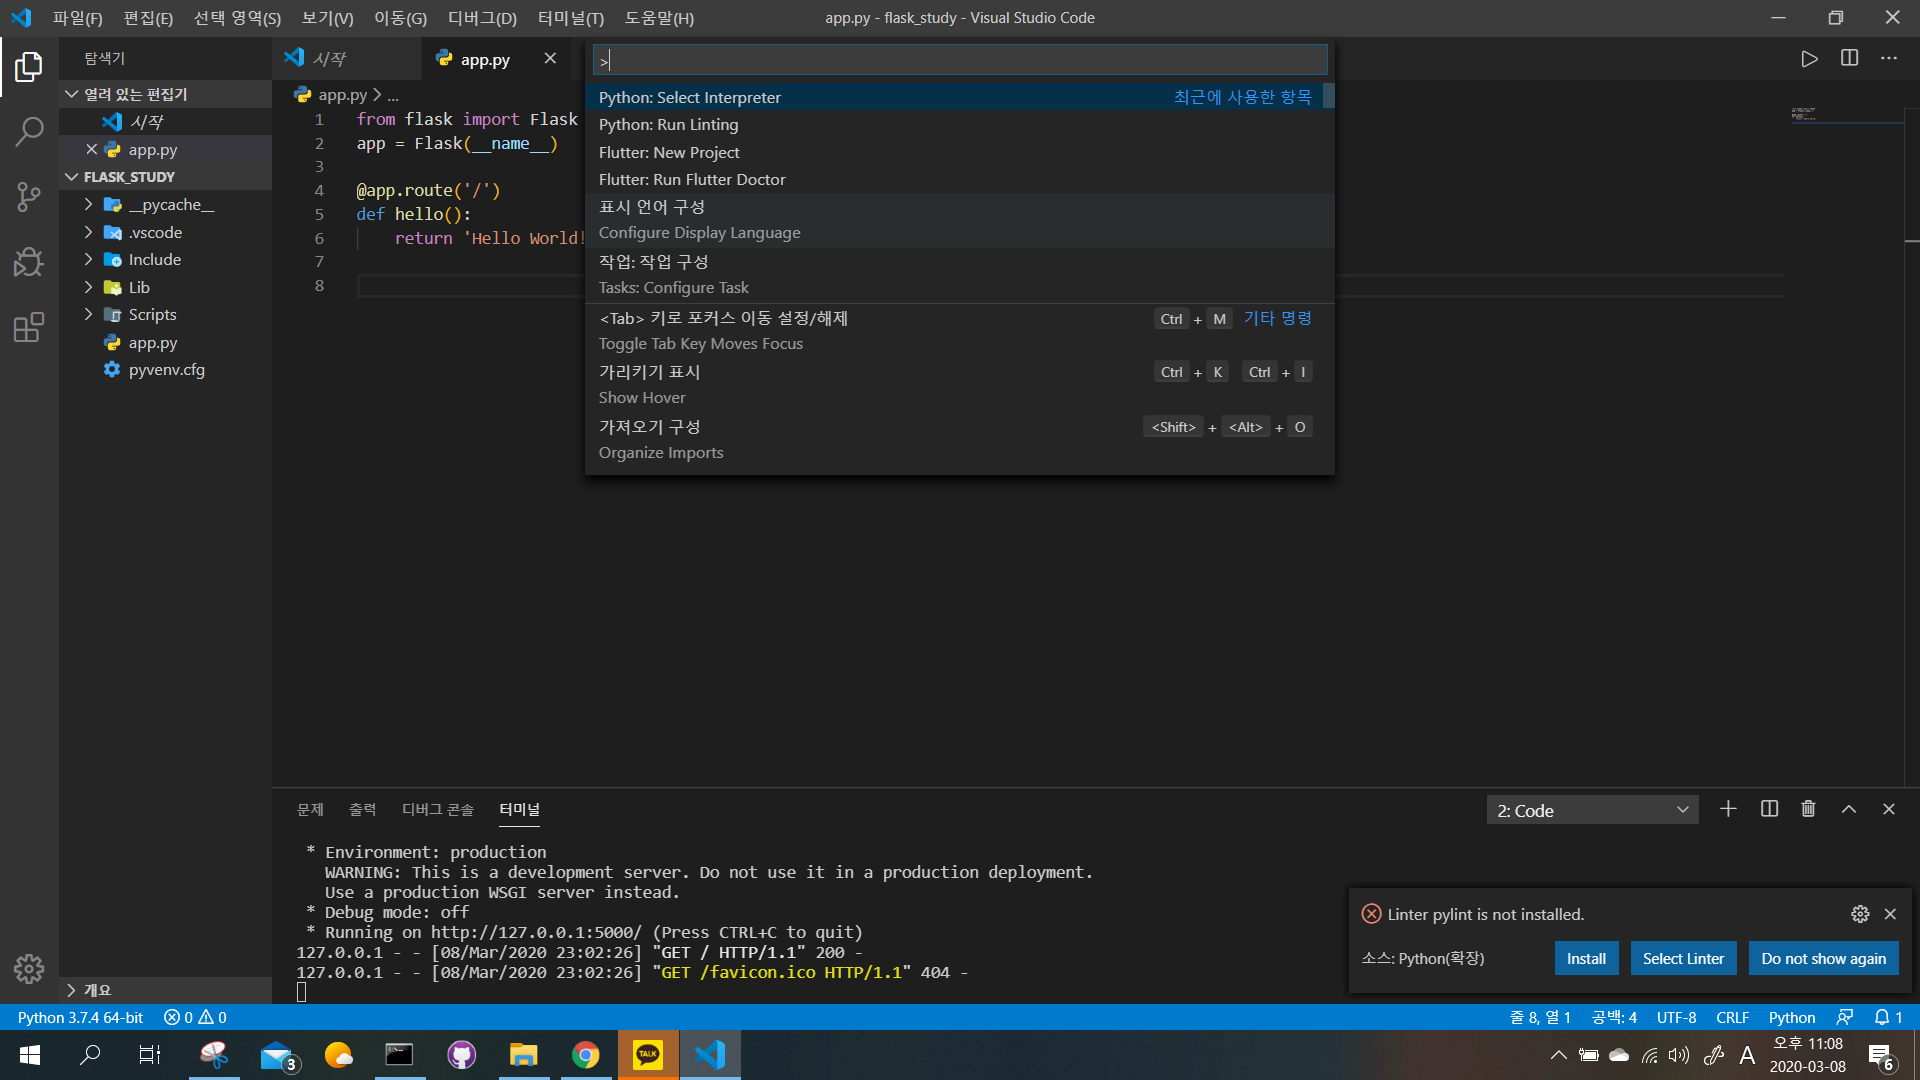1920x1080 pixels.
Task: Toggle errors and warnings status indicator
Action: point(195,1017)
